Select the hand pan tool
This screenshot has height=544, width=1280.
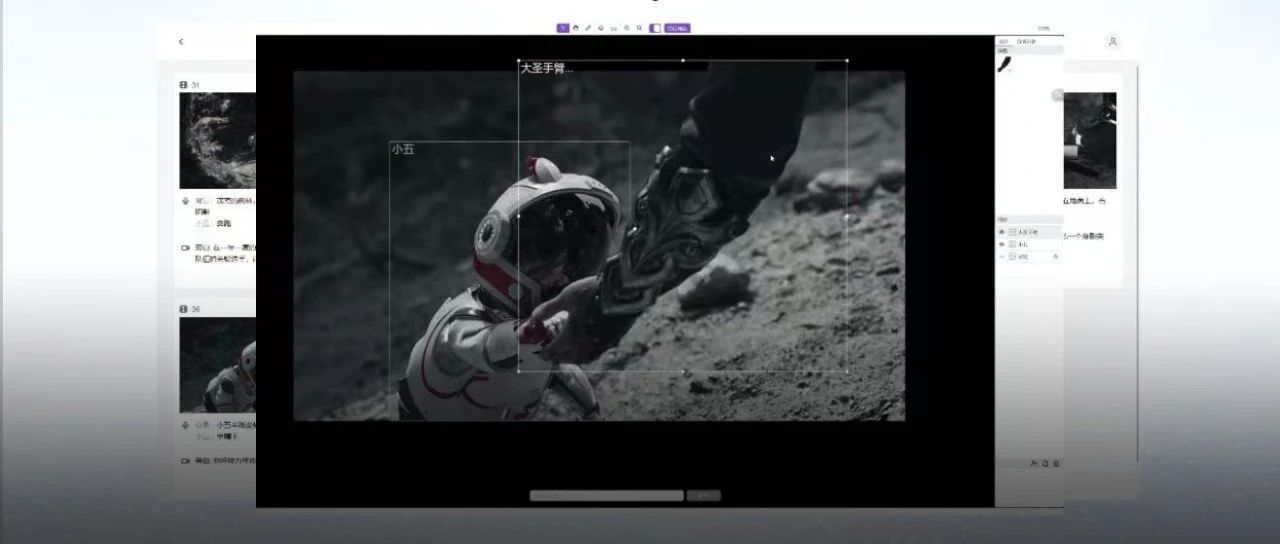tap(575, 28)
